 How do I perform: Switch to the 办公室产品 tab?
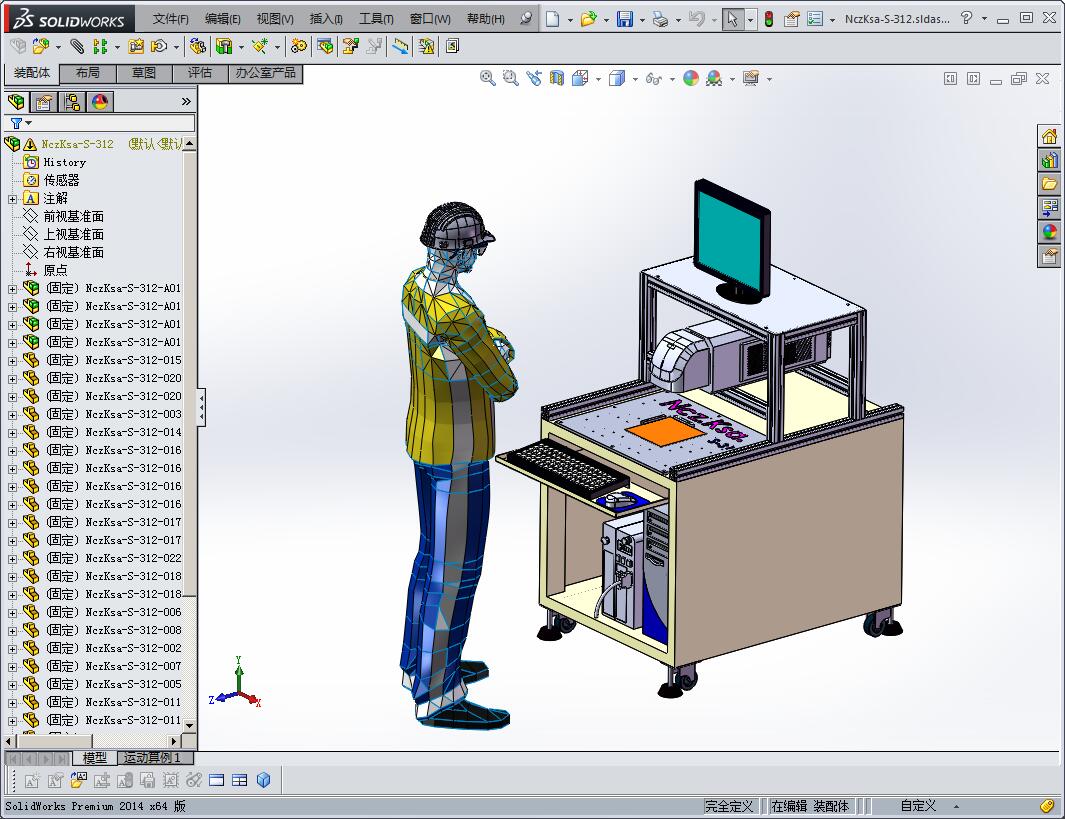coord(266,73)
